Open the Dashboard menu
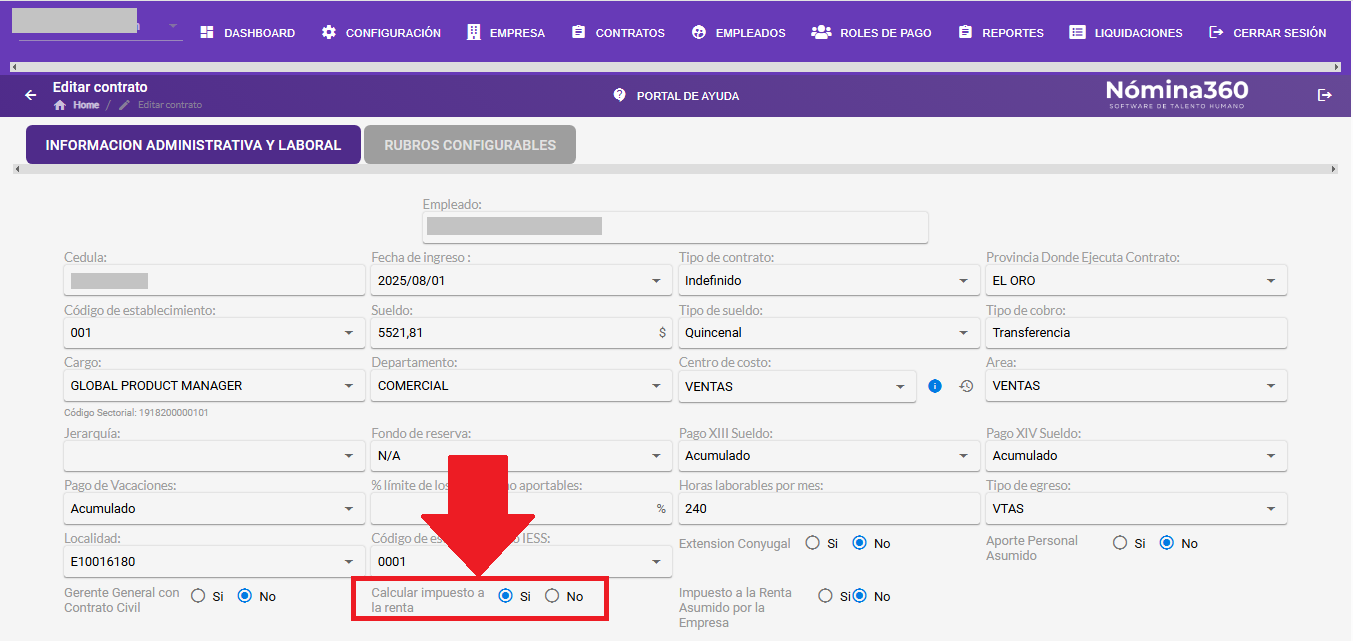 (247, 33)
